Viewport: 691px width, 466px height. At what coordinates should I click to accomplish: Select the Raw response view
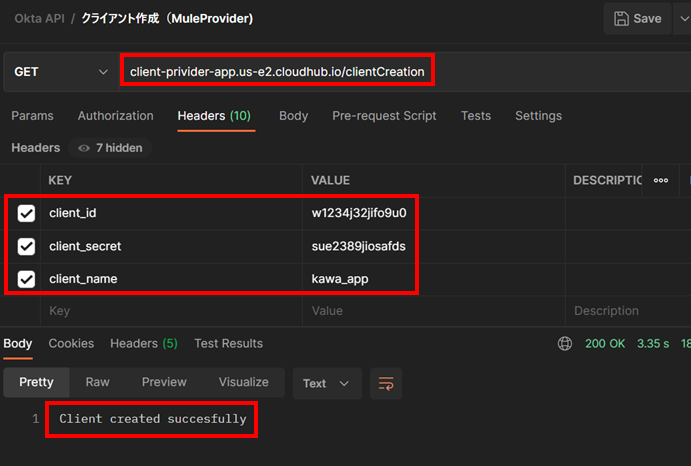pos(97,382)
